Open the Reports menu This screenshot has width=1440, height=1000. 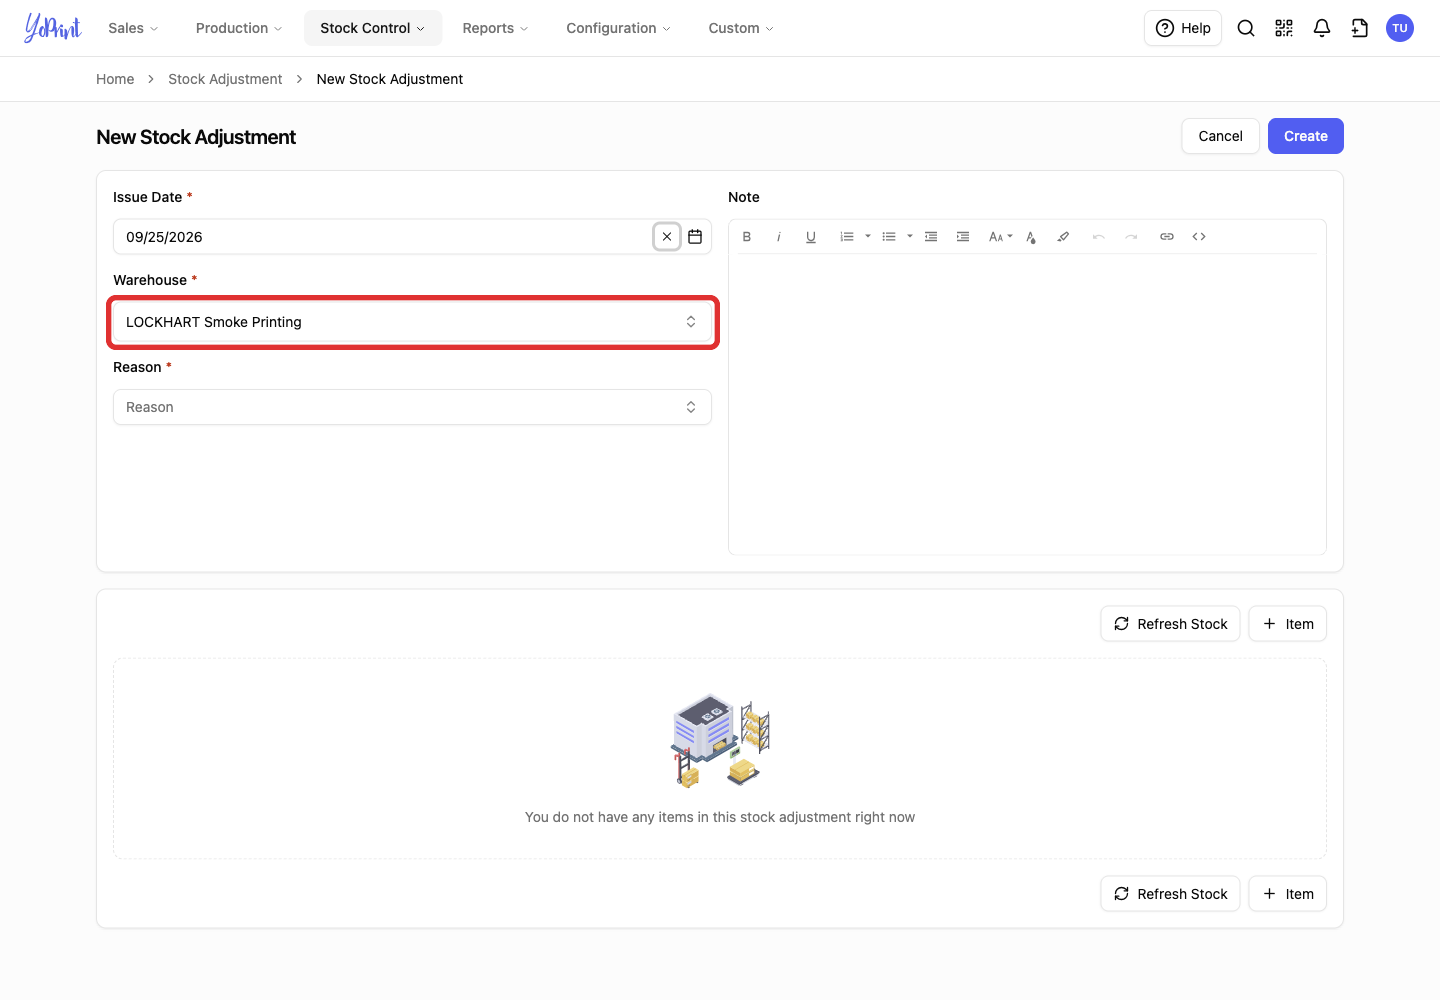point(495,28)
